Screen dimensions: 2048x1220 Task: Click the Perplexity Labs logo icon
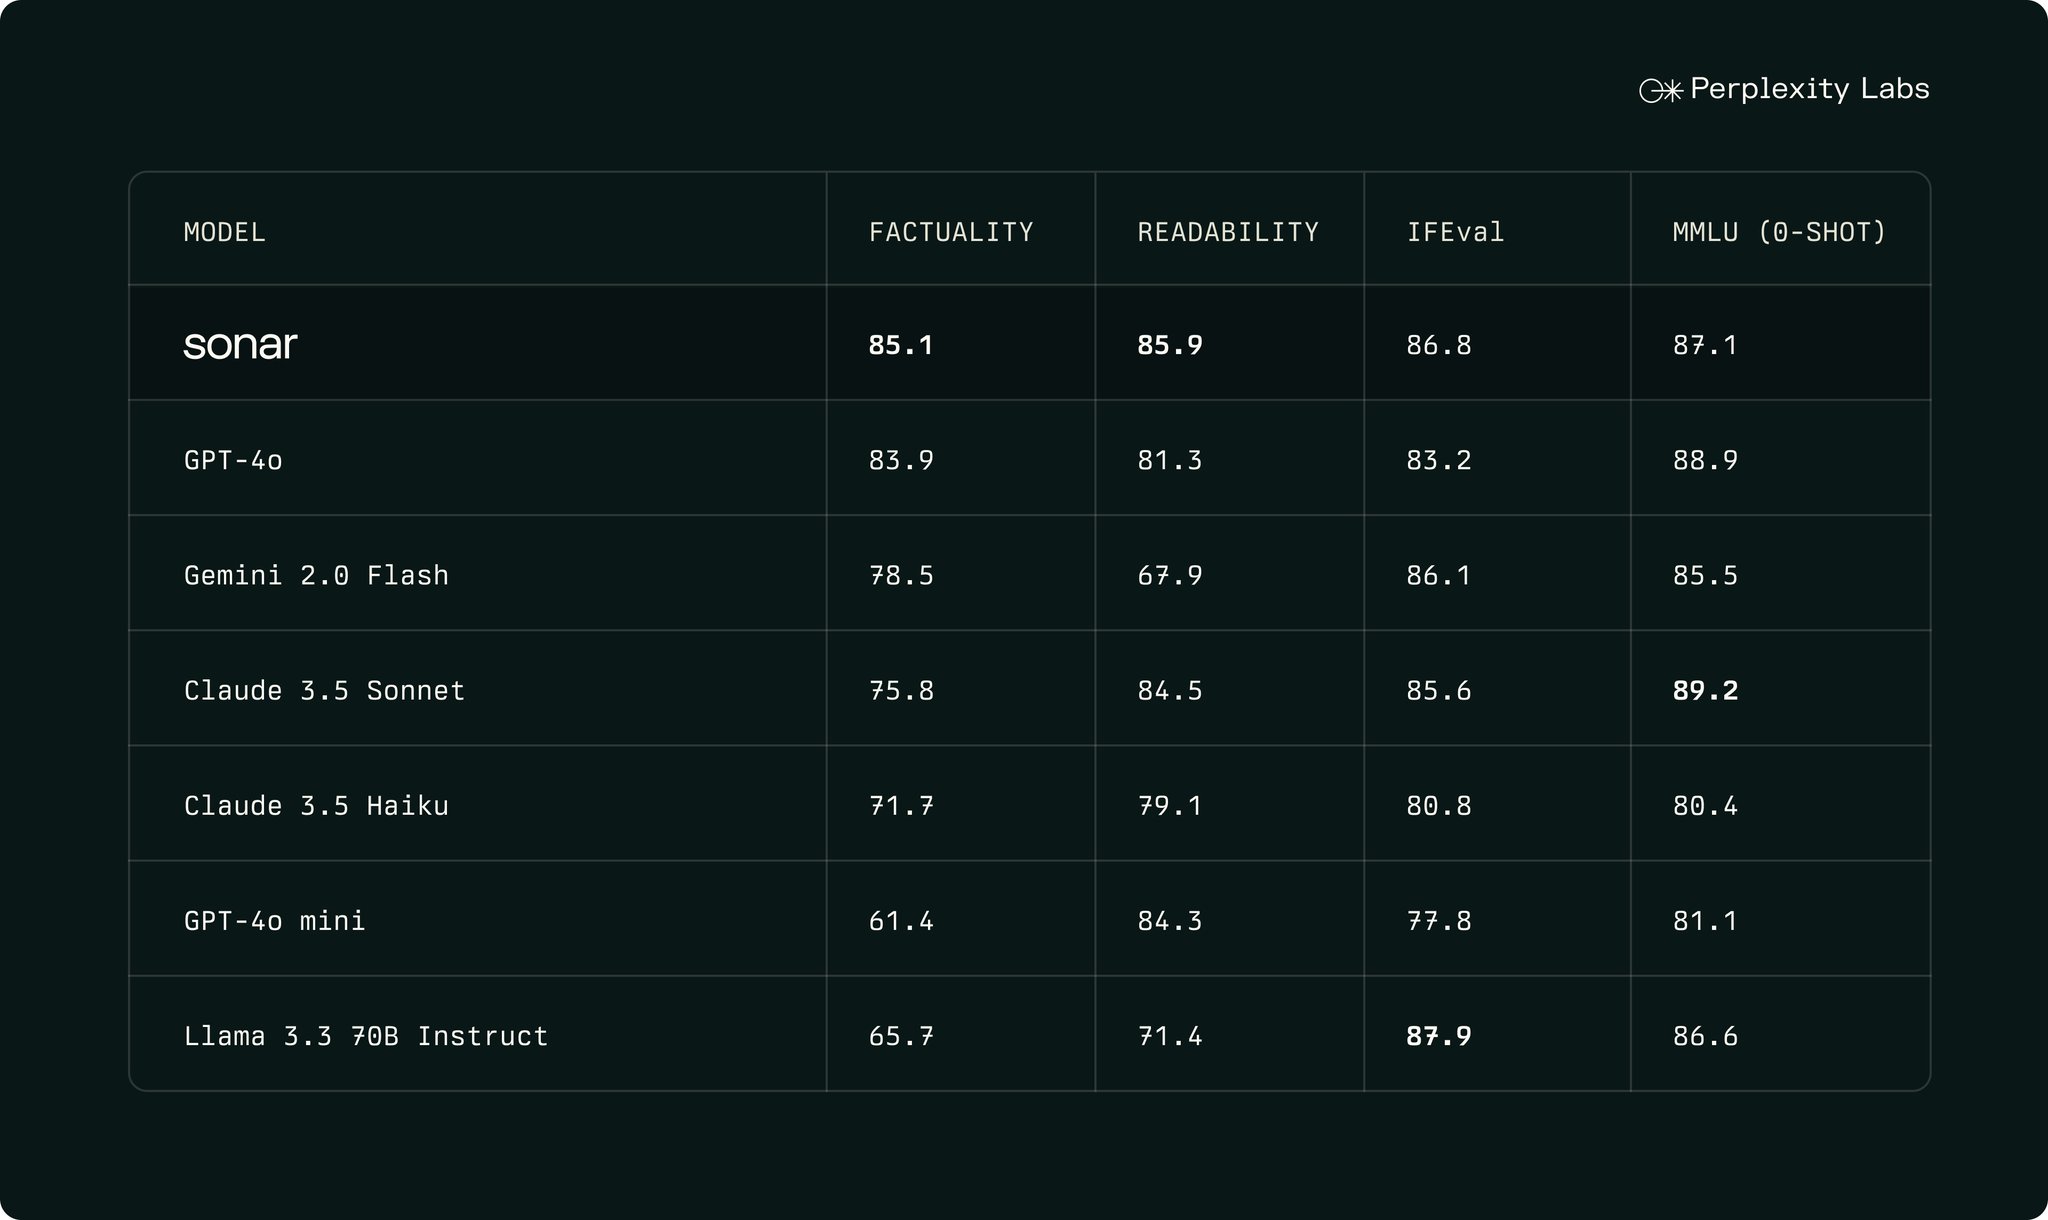coord(1661,91)
